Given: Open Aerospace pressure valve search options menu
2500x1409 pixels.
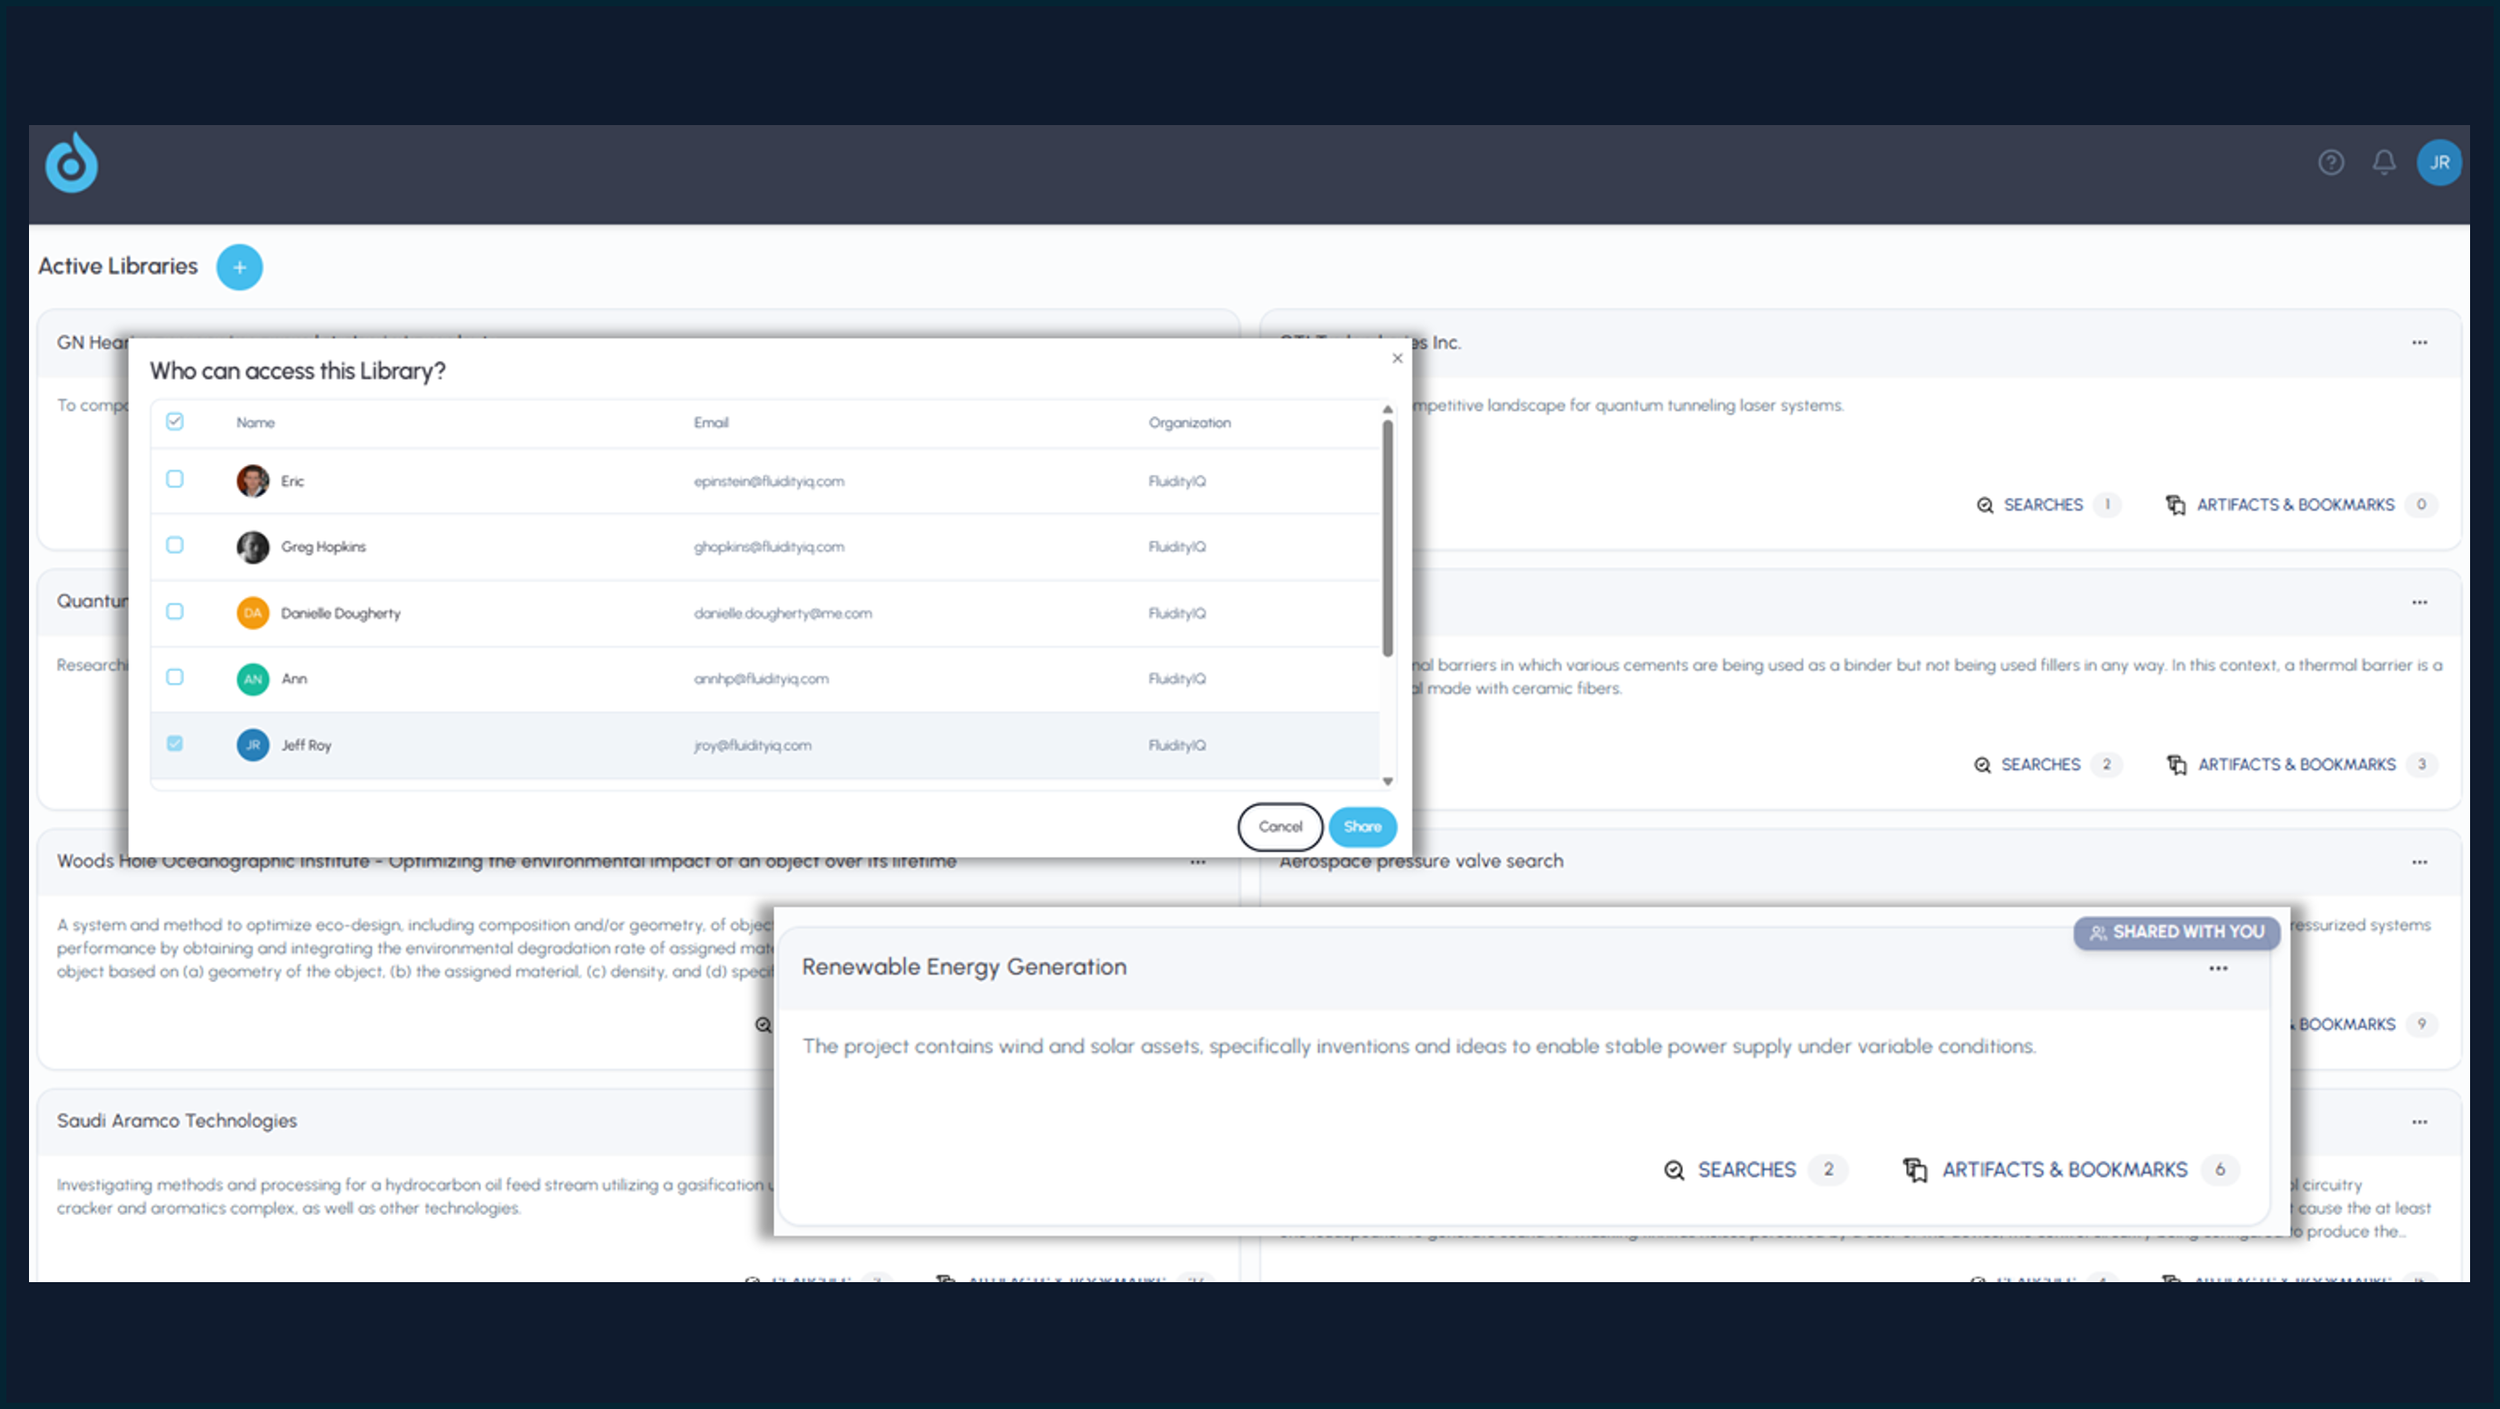Looking at the screenshot, I should click(2419, 862).
